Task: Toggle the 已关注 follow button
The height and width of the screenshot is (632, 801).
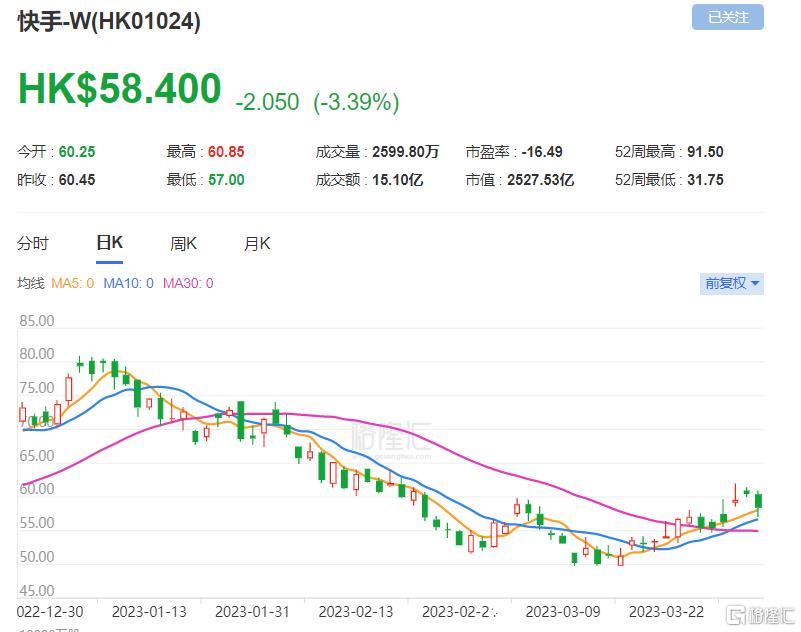Action: (x=727, y=17)
